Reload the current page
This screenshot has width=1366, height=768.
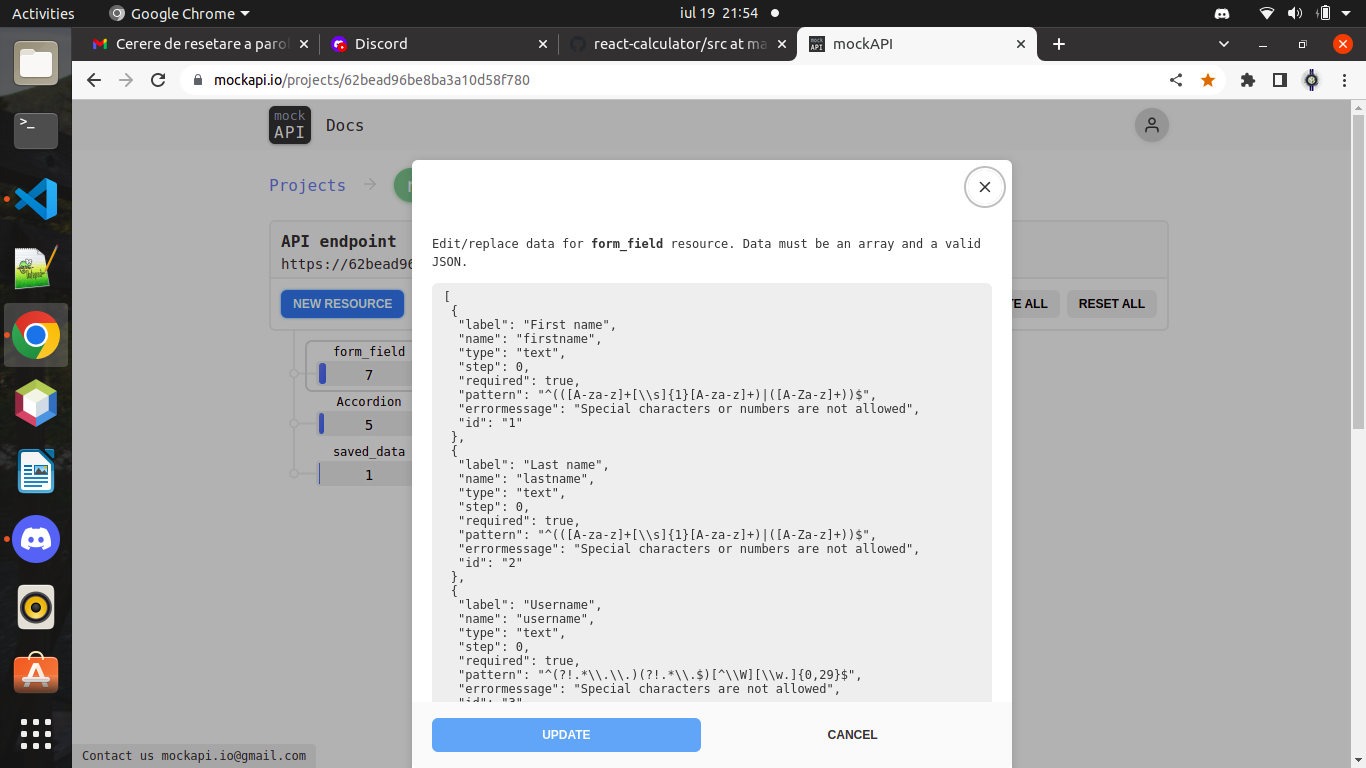[x=158, y=80]
